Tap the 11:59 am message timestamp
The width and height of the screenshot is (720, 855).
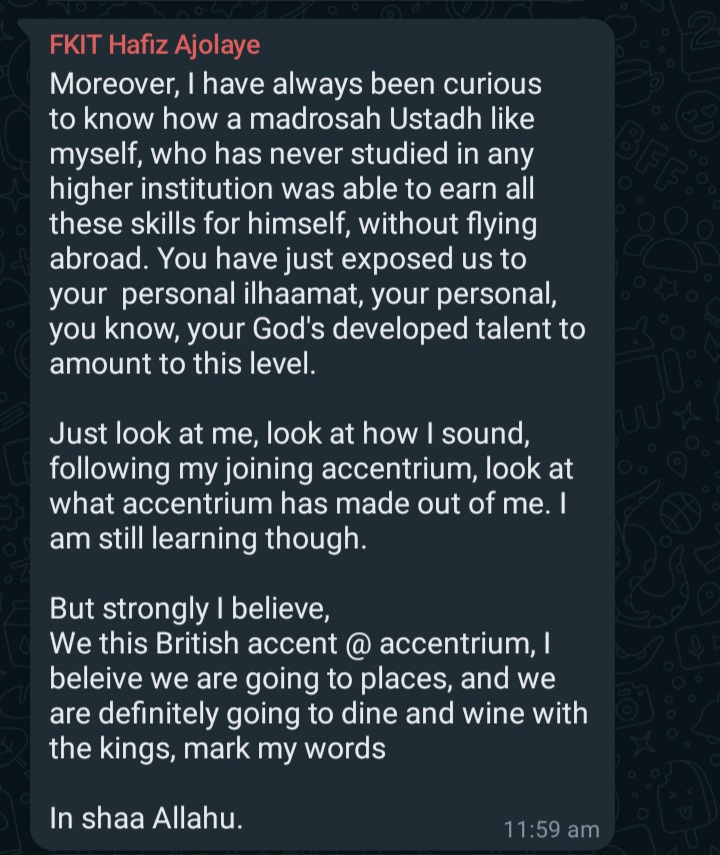551,829
